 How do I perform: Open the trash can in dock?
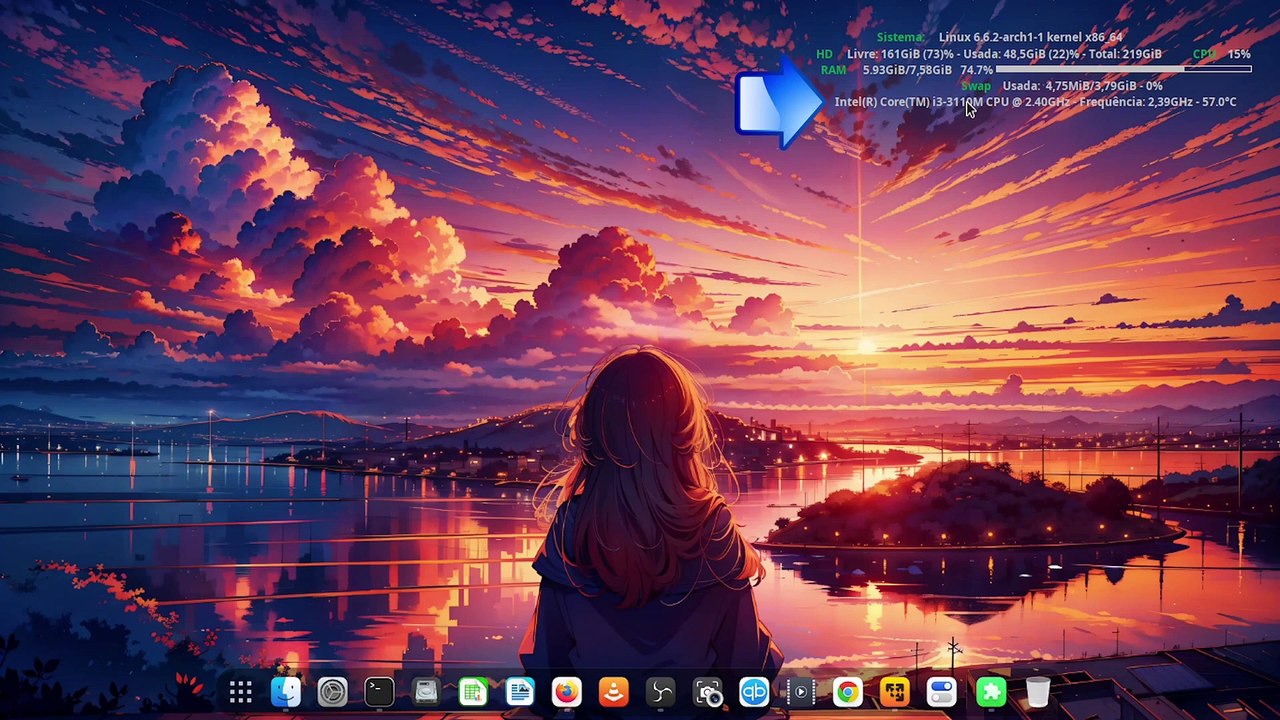pos(1038,692)
